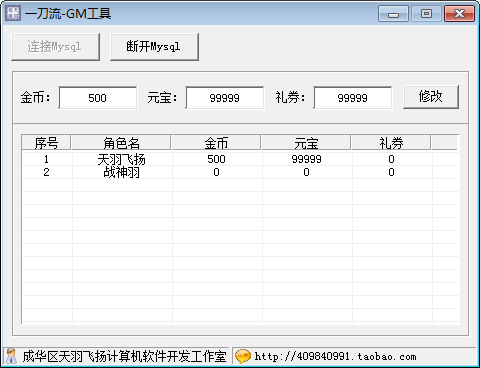Click the row number 1 cell
The image size is (480, 368).
pyautogui.click(x=46, y=159)
